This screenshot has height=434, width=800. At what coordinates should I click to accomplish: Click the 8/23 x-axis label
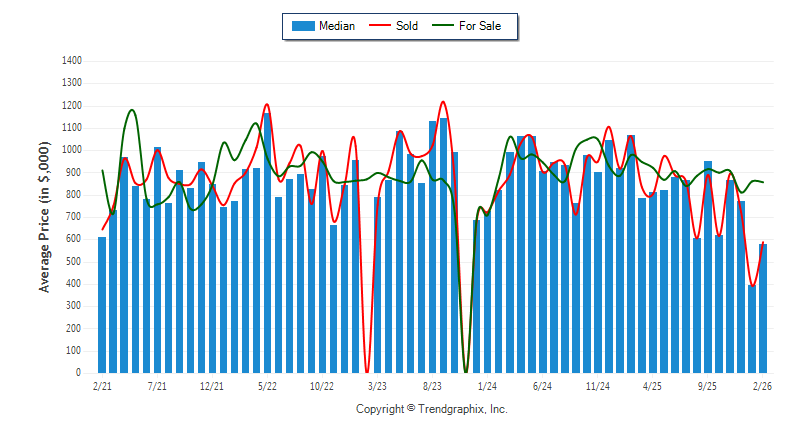click(433, 385)
